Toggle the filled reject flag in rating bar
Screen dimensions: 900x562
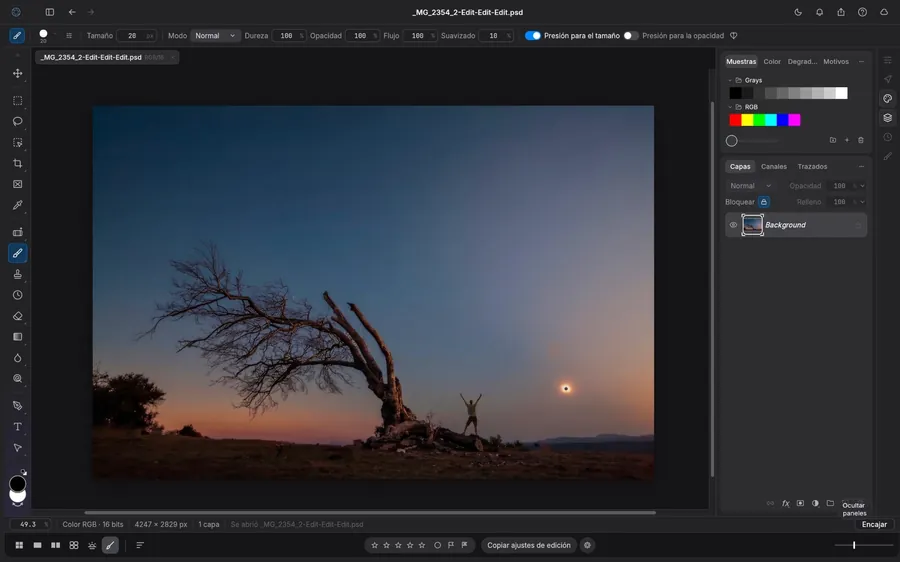point(464,545)
